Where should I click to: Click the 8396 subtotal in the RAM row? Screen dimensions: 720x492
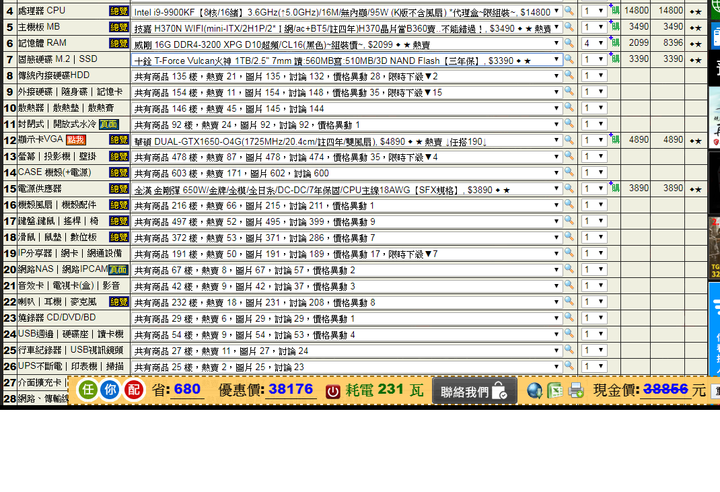click(x=673, y=43)
